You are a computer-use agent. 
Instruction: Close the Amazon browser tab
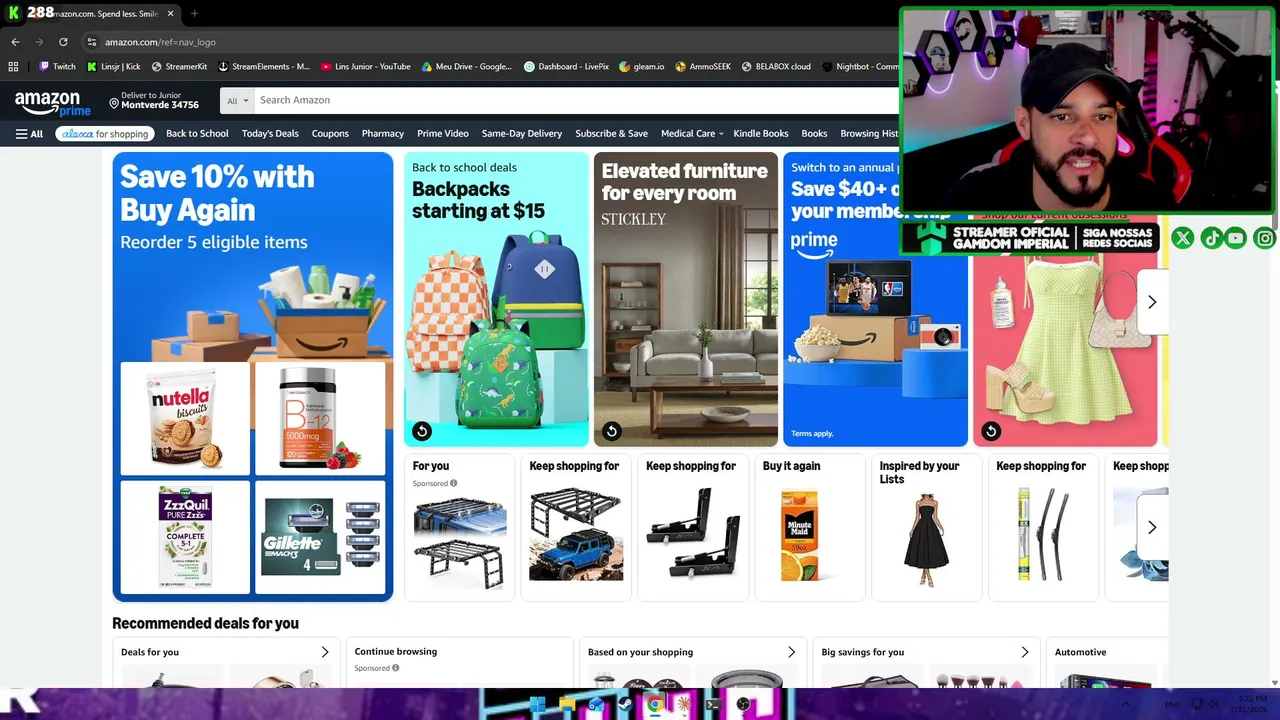pos(170,13)
